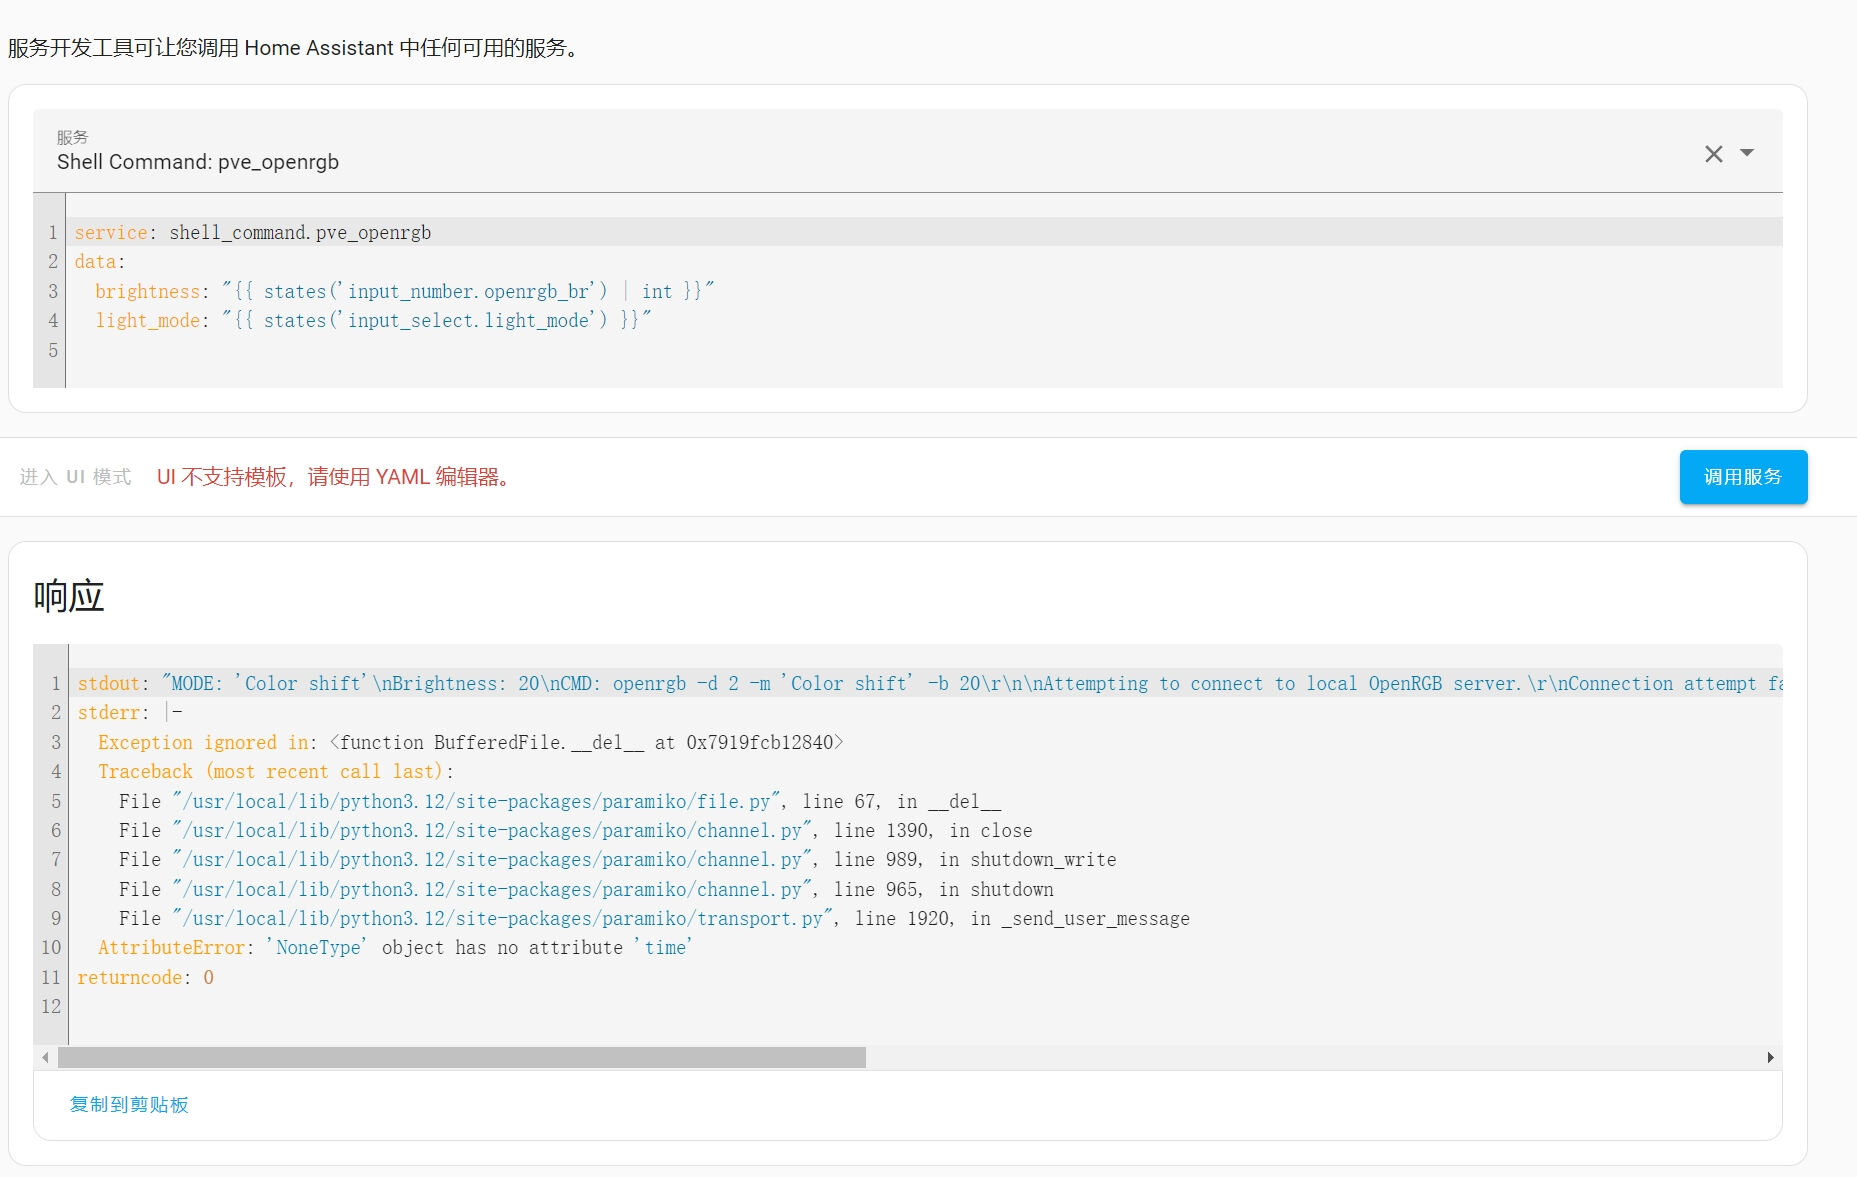1857x1177 pixels.
Task: Click the service: shell_command.pve_openrgb line
Action: [x=253, y=232]
